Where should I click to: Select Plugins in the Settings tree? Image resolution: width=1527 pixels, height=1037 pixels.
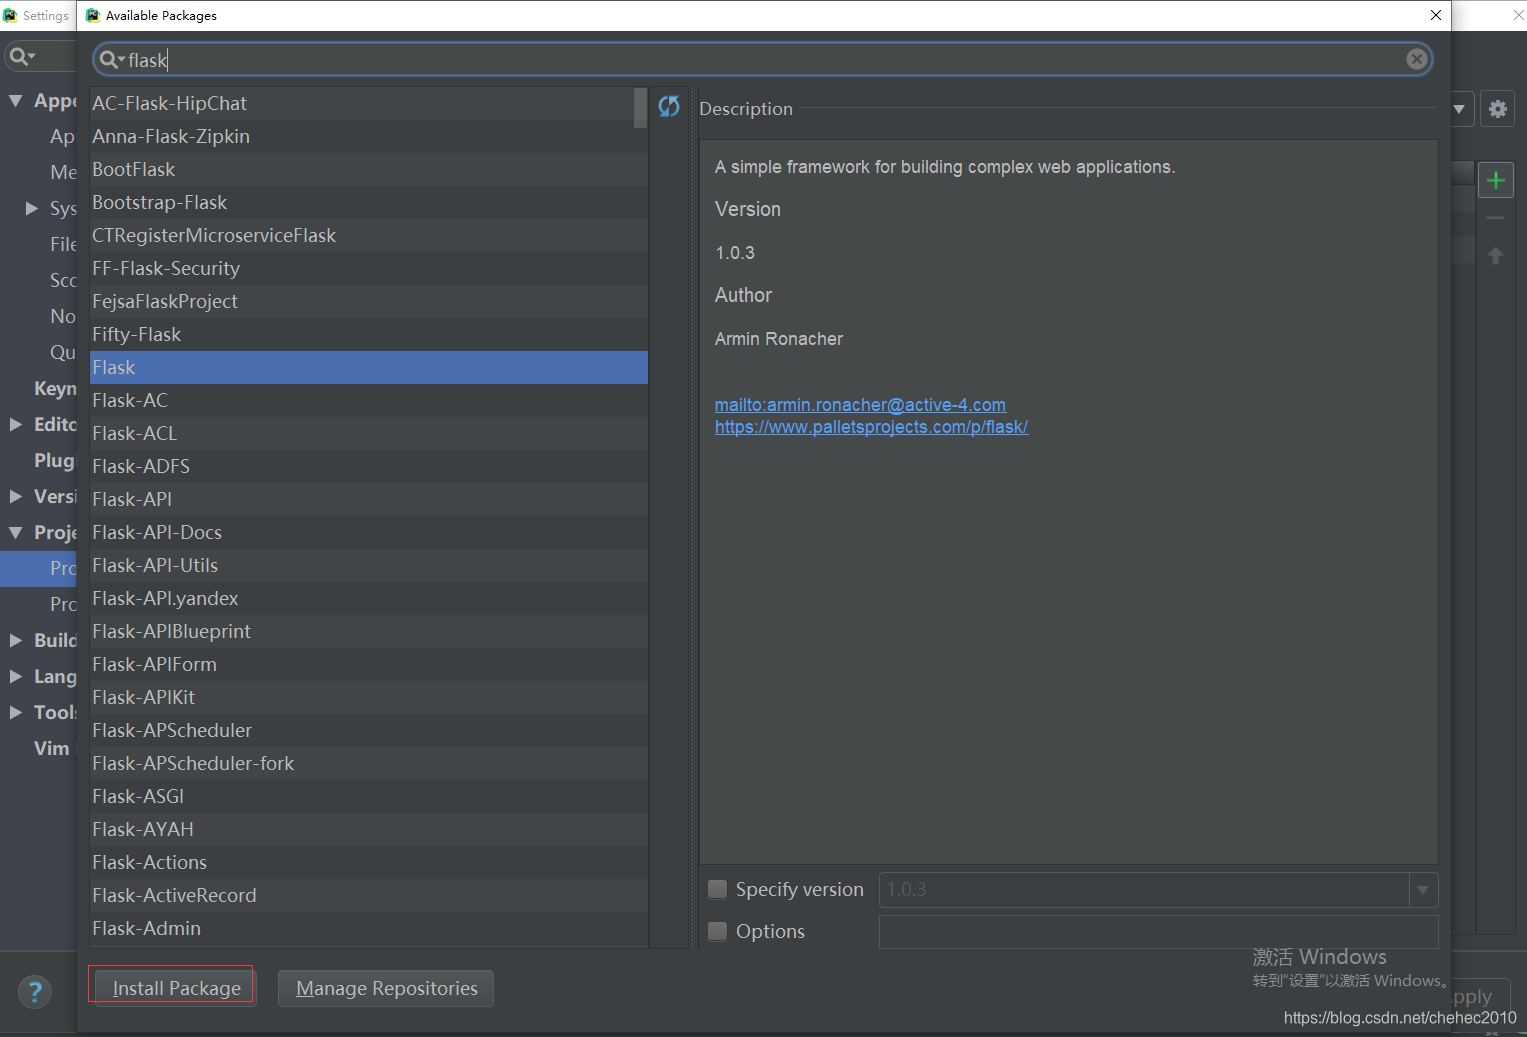click(54, 460)
